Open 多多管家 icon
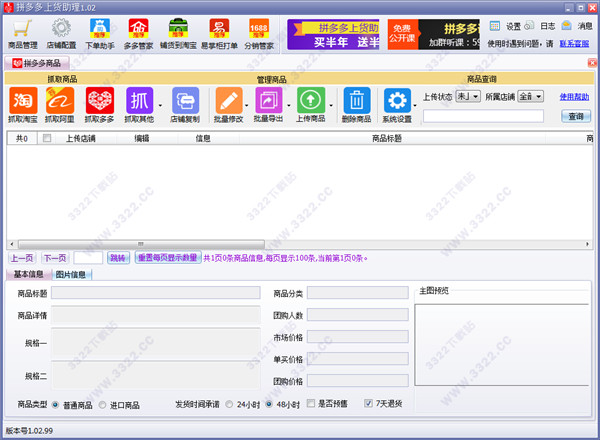This screenshot has height=440, width=600. pos(139,34)
